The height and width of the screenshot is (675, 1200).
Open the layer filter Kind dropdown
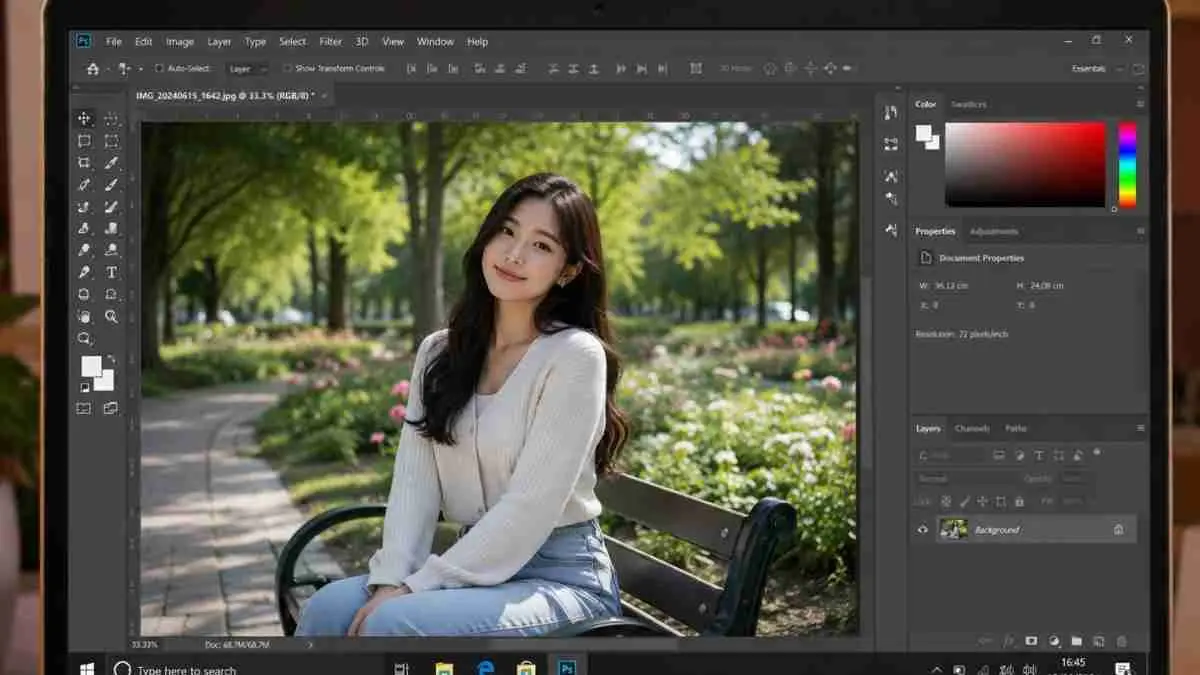coord(951,455)
